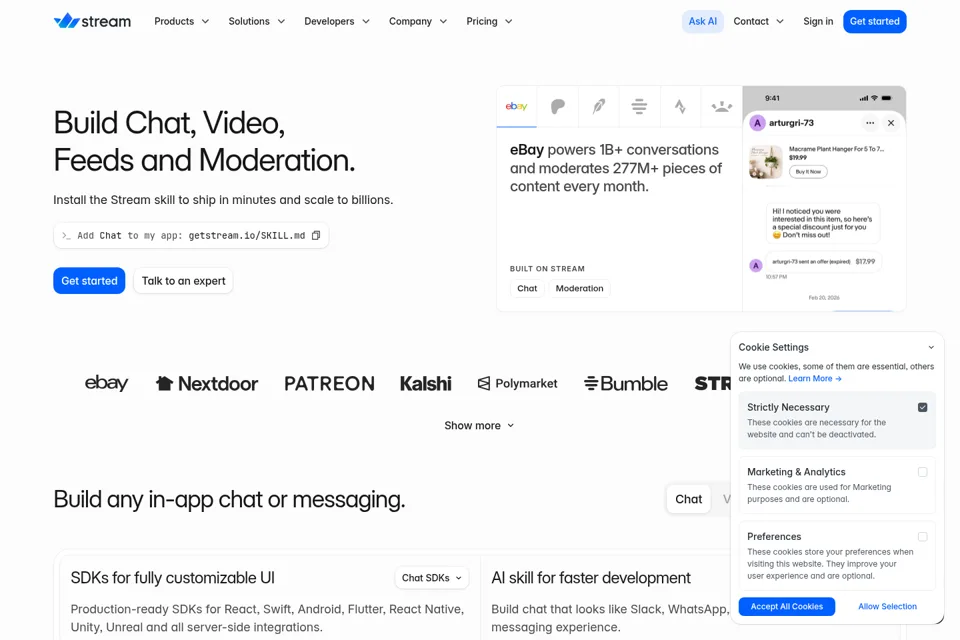Image resolution: width=960 pixels, height=640 pixels.
Task: Expand Show more customer logos
Action: (x=479, y=425)
